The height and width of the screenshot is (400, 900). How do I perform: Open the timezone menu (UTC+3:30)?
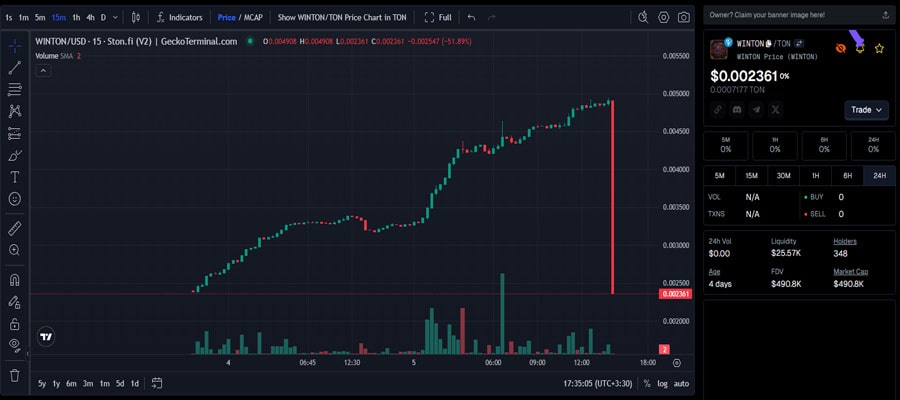click(x=598, y=383)
